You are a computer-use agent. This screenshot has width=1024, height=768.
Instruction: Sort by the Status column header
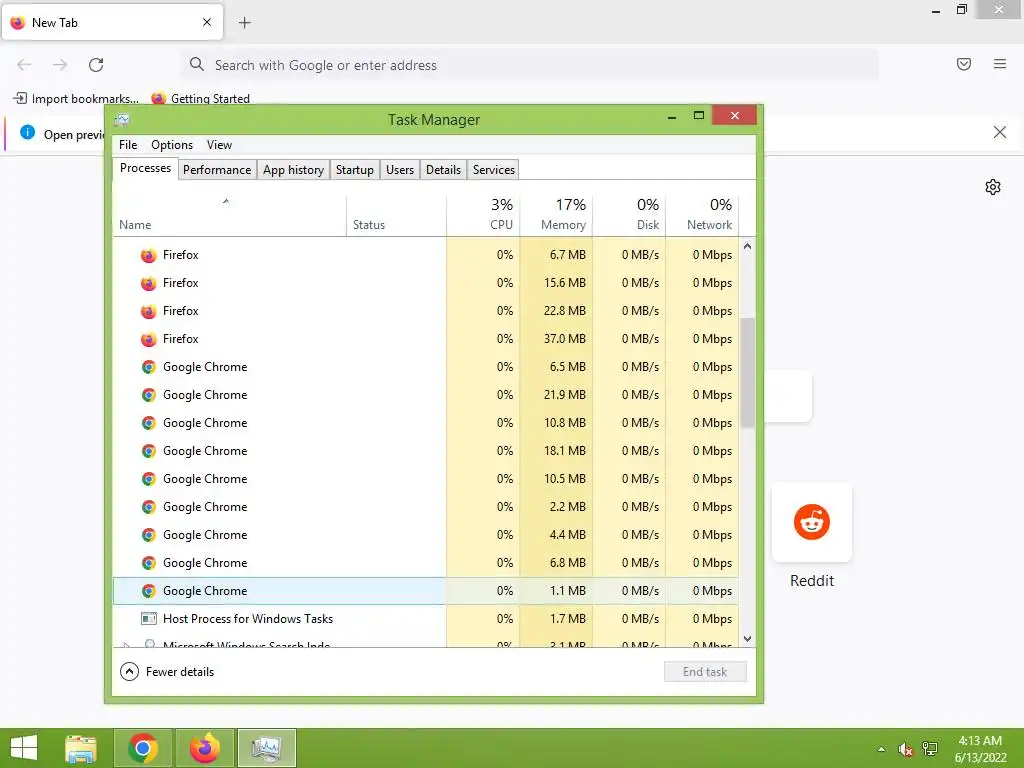[396, 216]
